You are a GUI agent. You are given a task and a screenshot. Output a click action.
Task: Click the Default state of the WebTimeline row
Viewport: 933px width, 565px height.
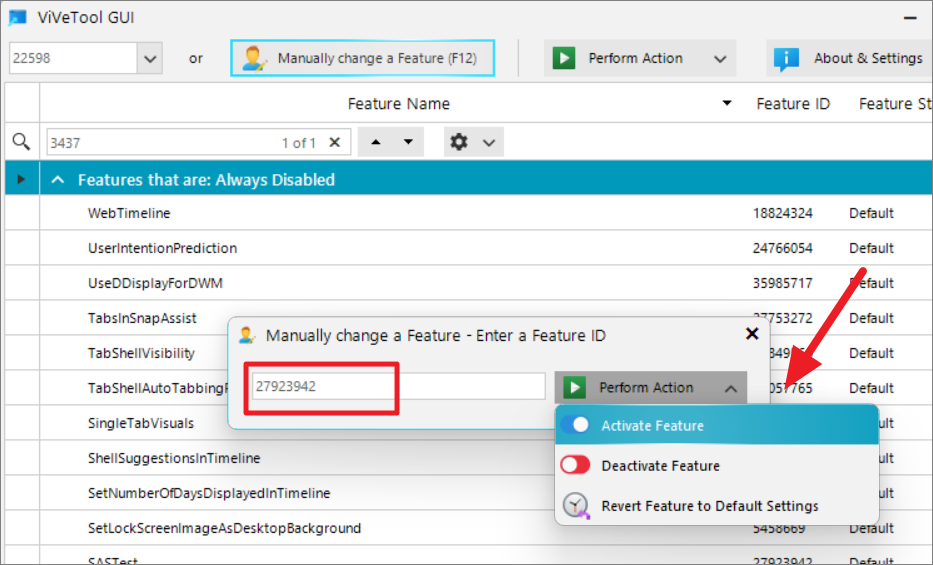(871, 213)
